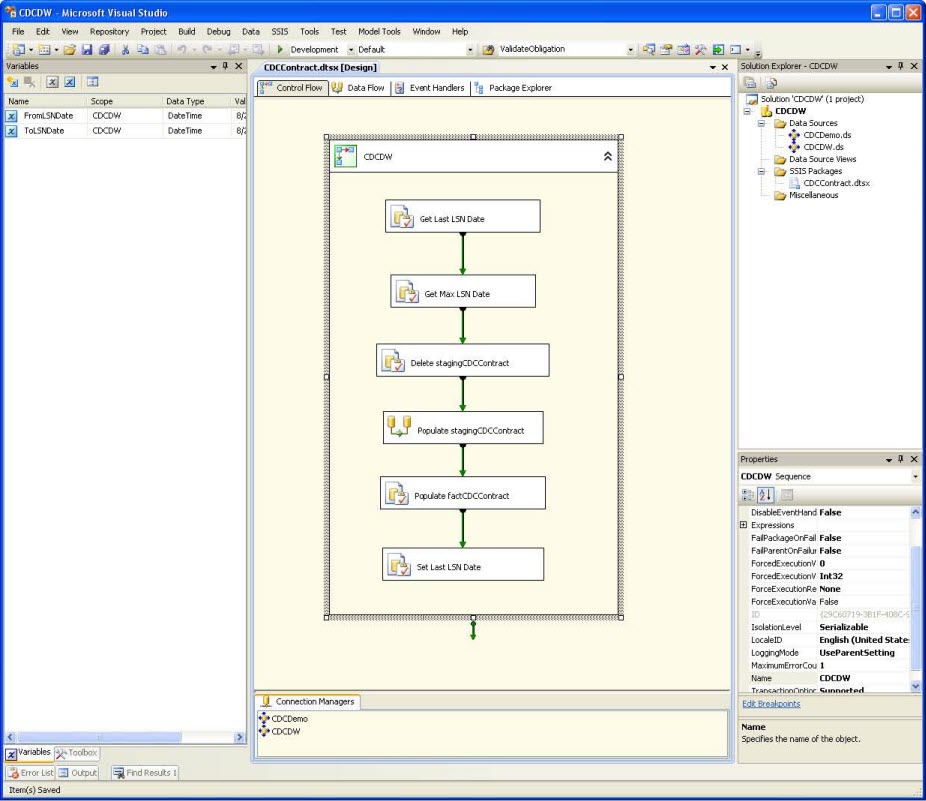Click the Alphabetical sort icon in Properties
The height and width of the screenshot is (801, 926).
click(767, 495)
